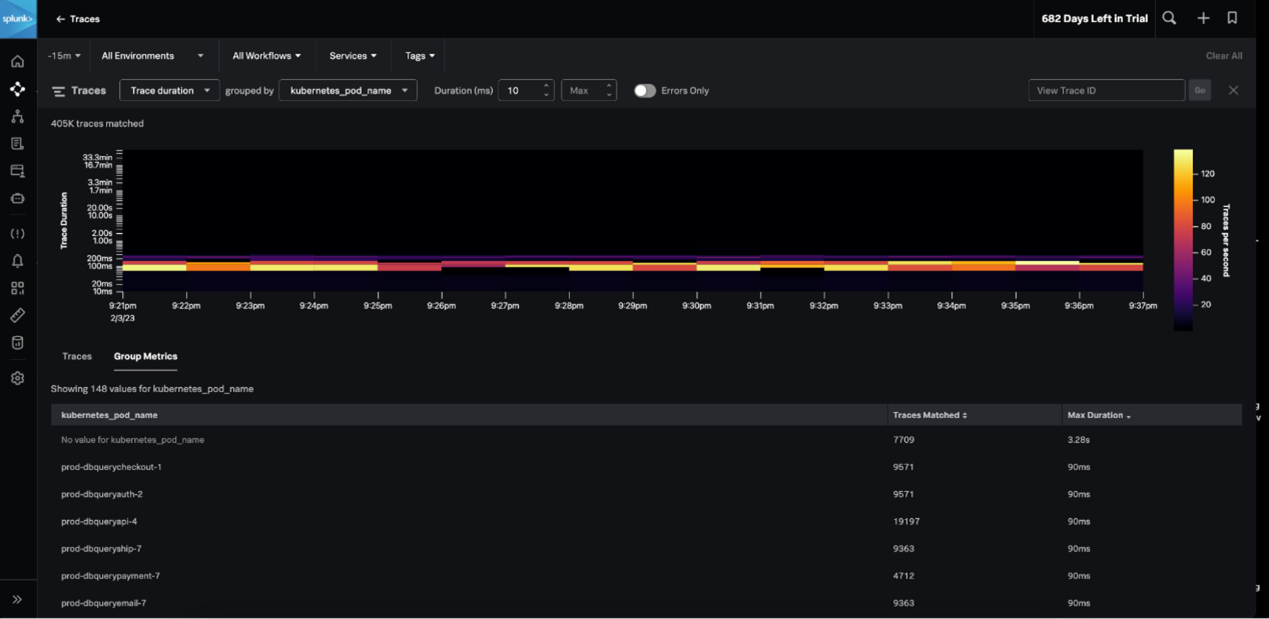Viewport: 1269px width, 619px height.
Task: Switch to the Traces tab
Action: pyautogui.click(x=77, y=356)
